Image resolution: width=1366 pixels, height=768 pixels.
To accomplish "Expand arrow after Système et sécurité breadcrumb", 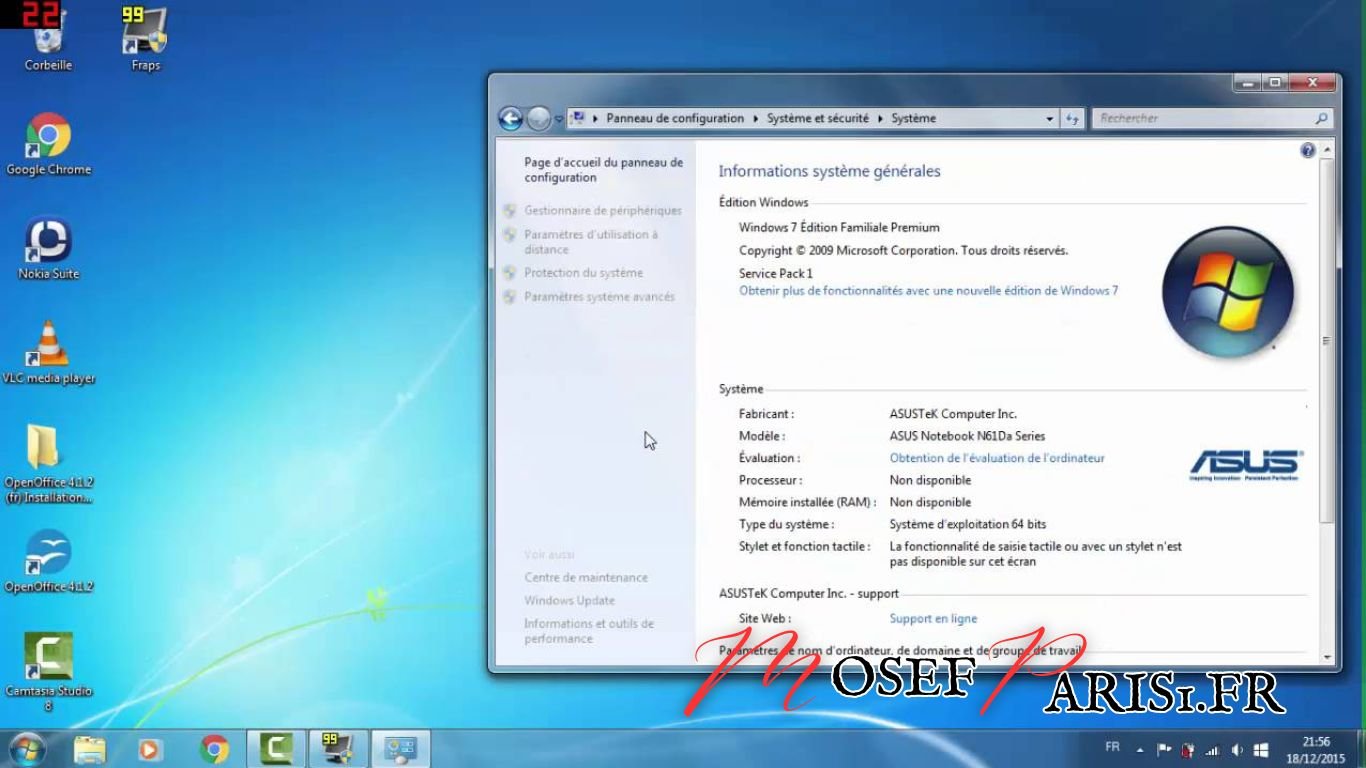I will tap(881, 118).
